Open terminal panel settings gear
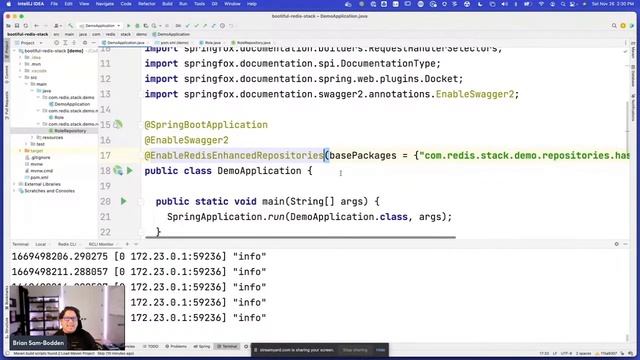Screen dimensions: 640x360 click(616, 244)
